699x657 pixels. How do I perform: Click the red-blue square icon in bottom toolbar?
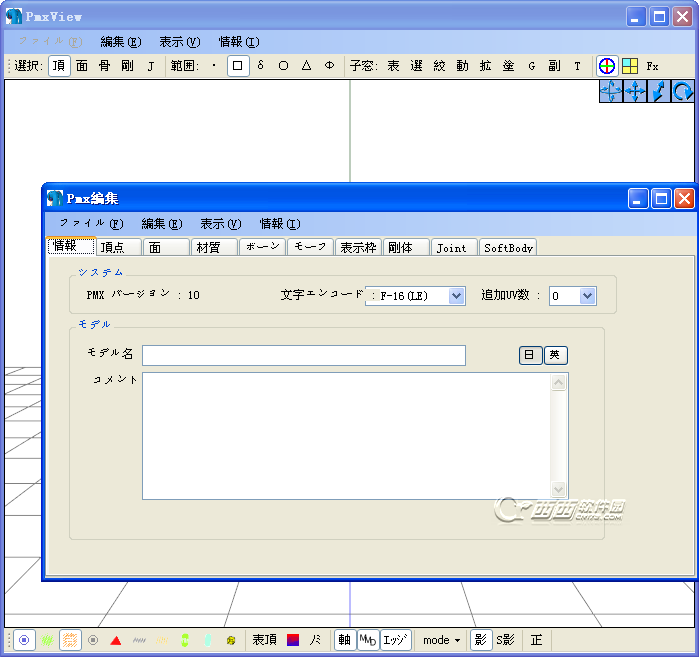coord(293,640)
